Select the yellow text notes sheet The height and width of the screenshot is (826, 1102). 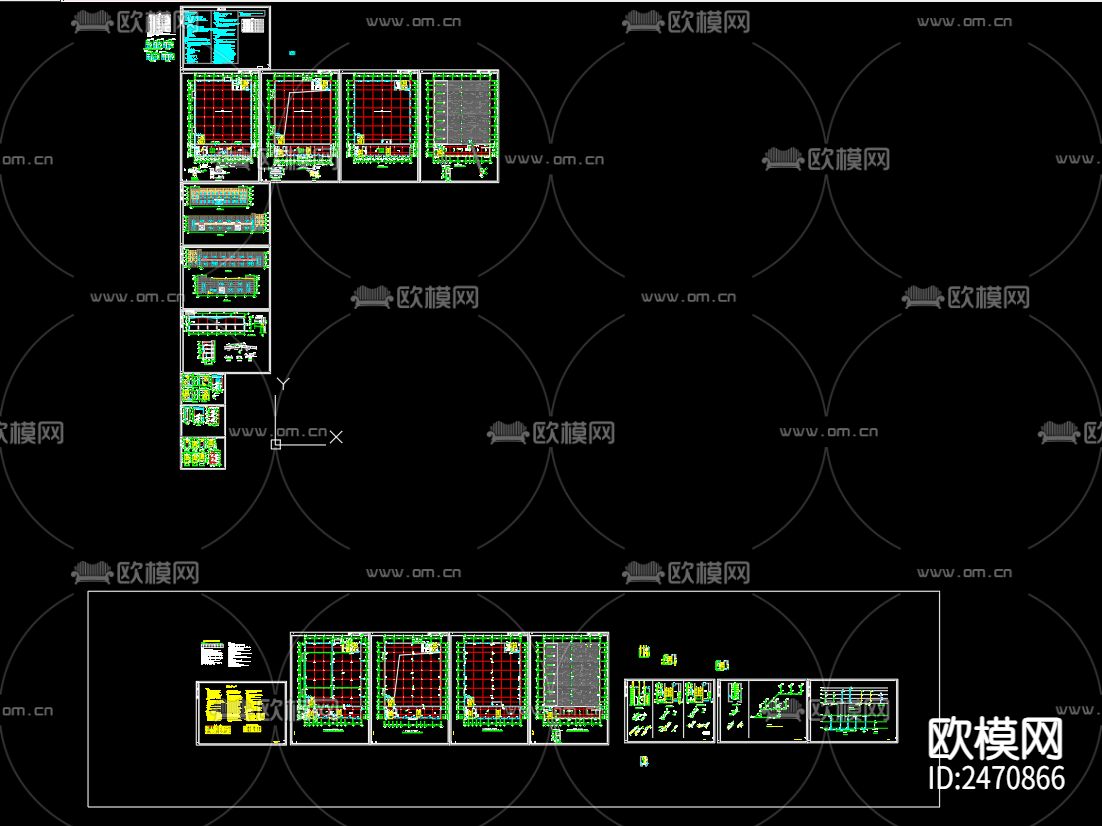tap(241, 713)
